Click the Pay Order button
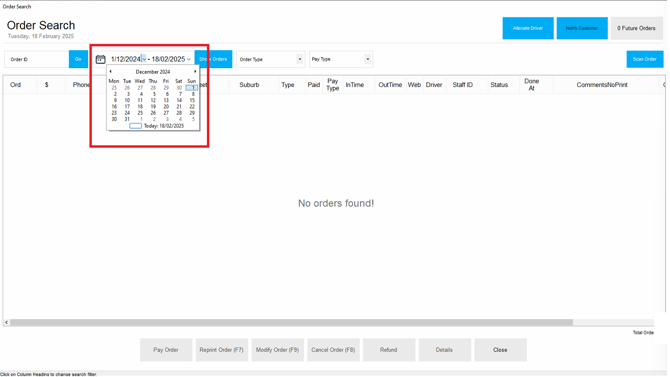Image resolution: width=670 pixels, height=377 pixels. pyautogui.click(x=166, y=350)
